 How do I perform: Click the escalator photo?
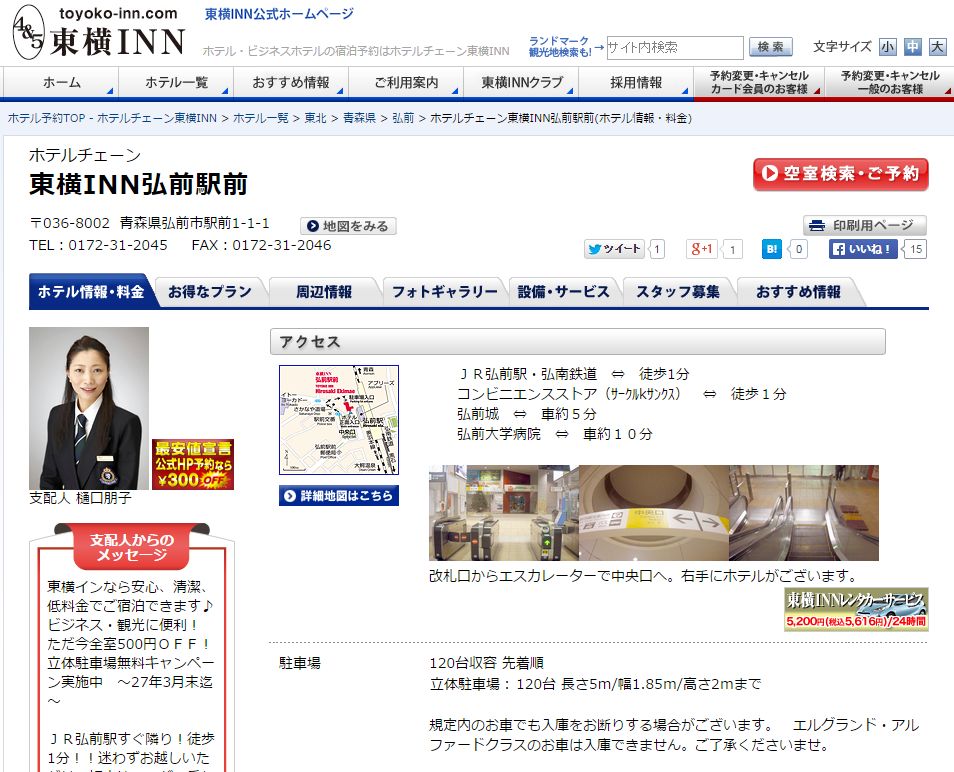(804, 513)
